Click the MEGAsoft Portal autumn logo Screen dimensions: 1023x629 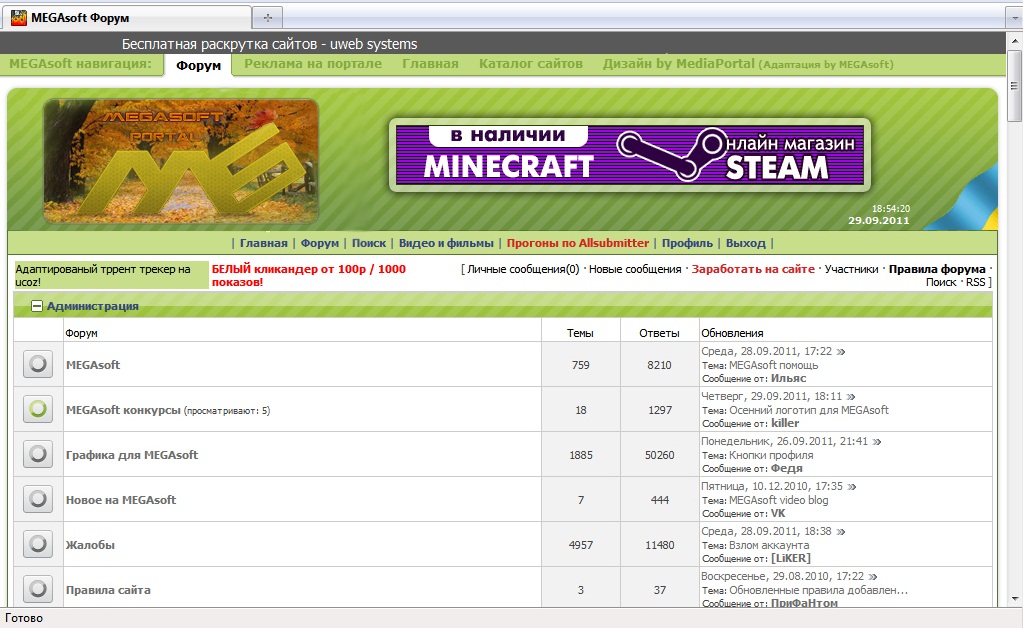click(x=181, y=161)
